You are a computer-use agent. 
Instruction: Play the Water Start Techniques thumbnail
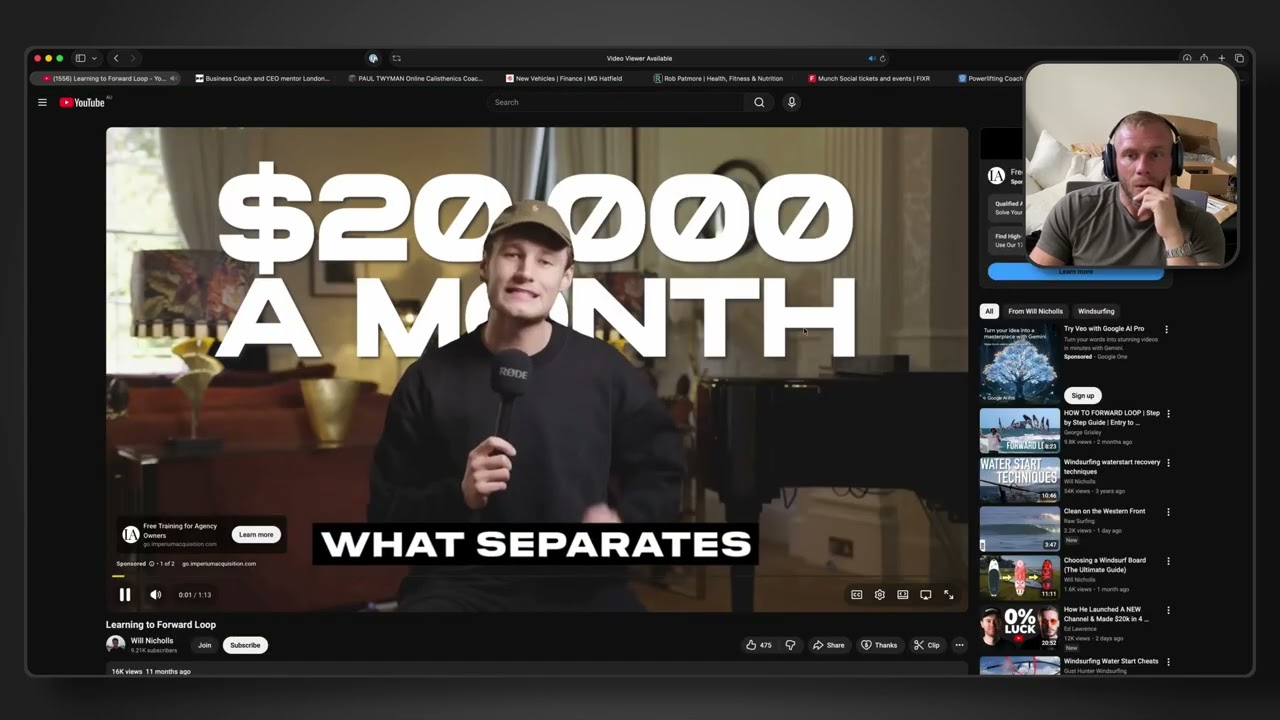(1019, 479)
